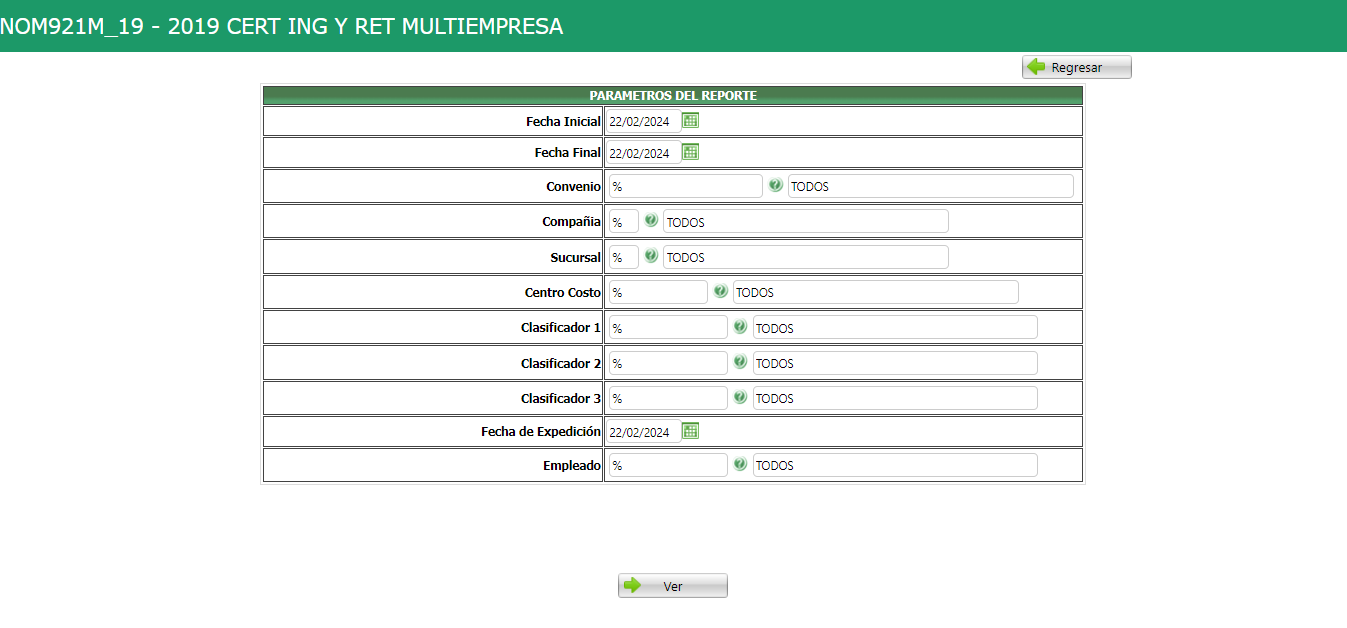Click the Compañia lookup help icon
Image resolution: width=1347 pixels, height=628 pixels.
click(651, 221)
